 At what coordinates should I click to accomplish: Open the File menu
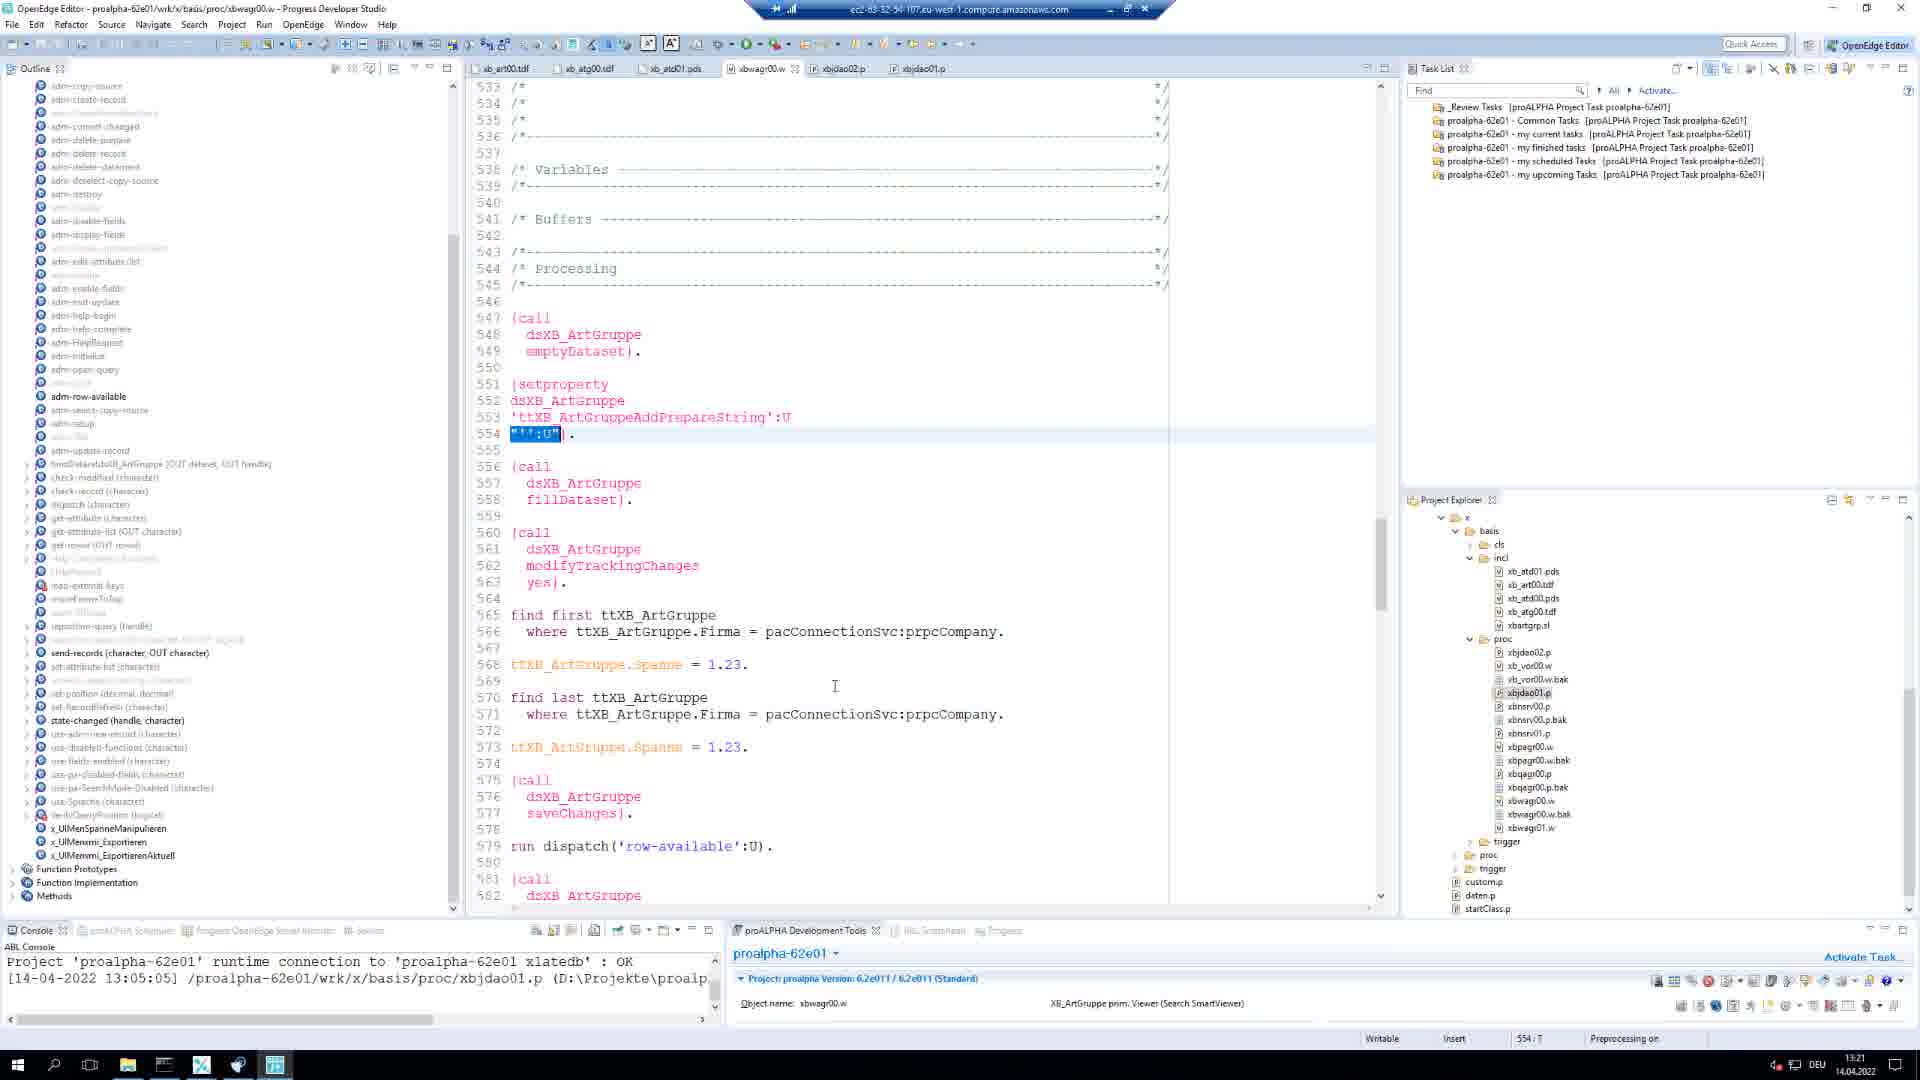coord(12,24)
